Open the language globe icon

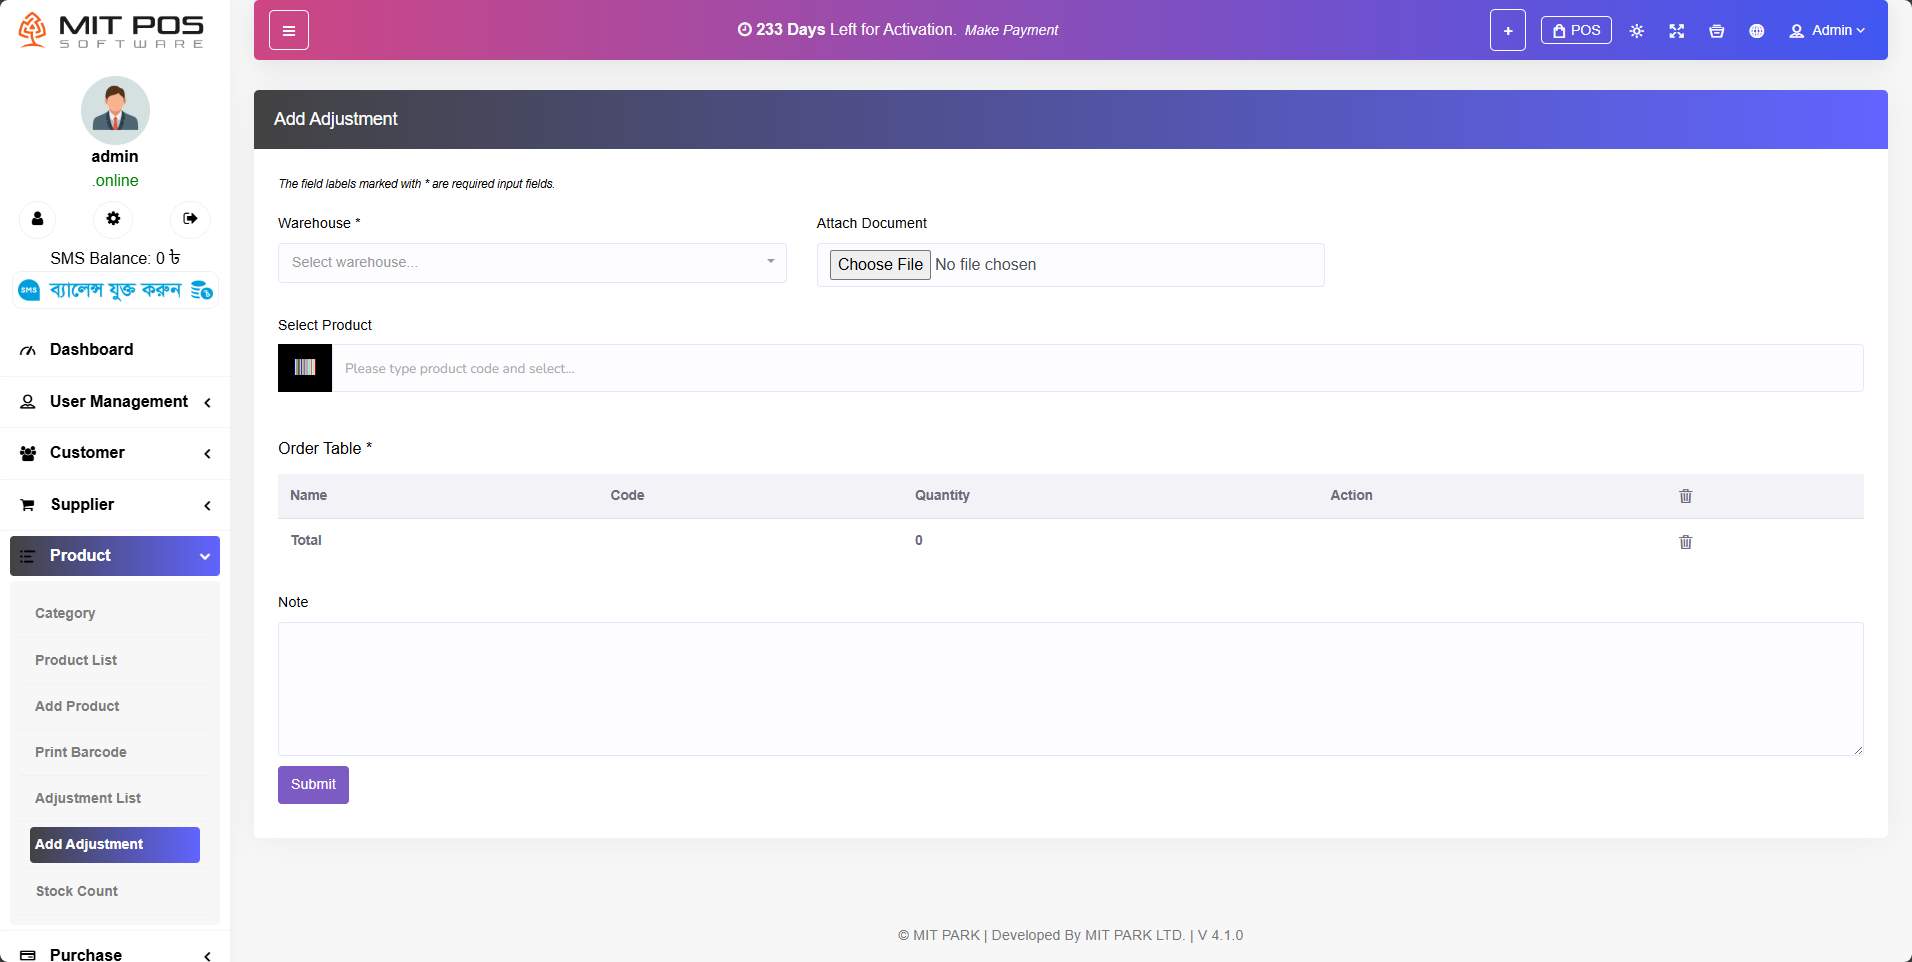tap(1756, 31)
